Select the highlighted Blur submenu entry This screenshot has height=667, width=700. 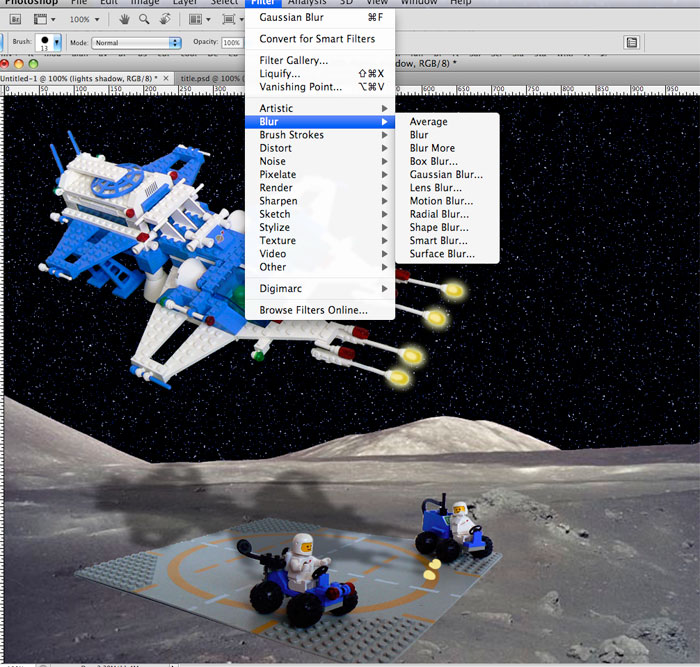320,122
